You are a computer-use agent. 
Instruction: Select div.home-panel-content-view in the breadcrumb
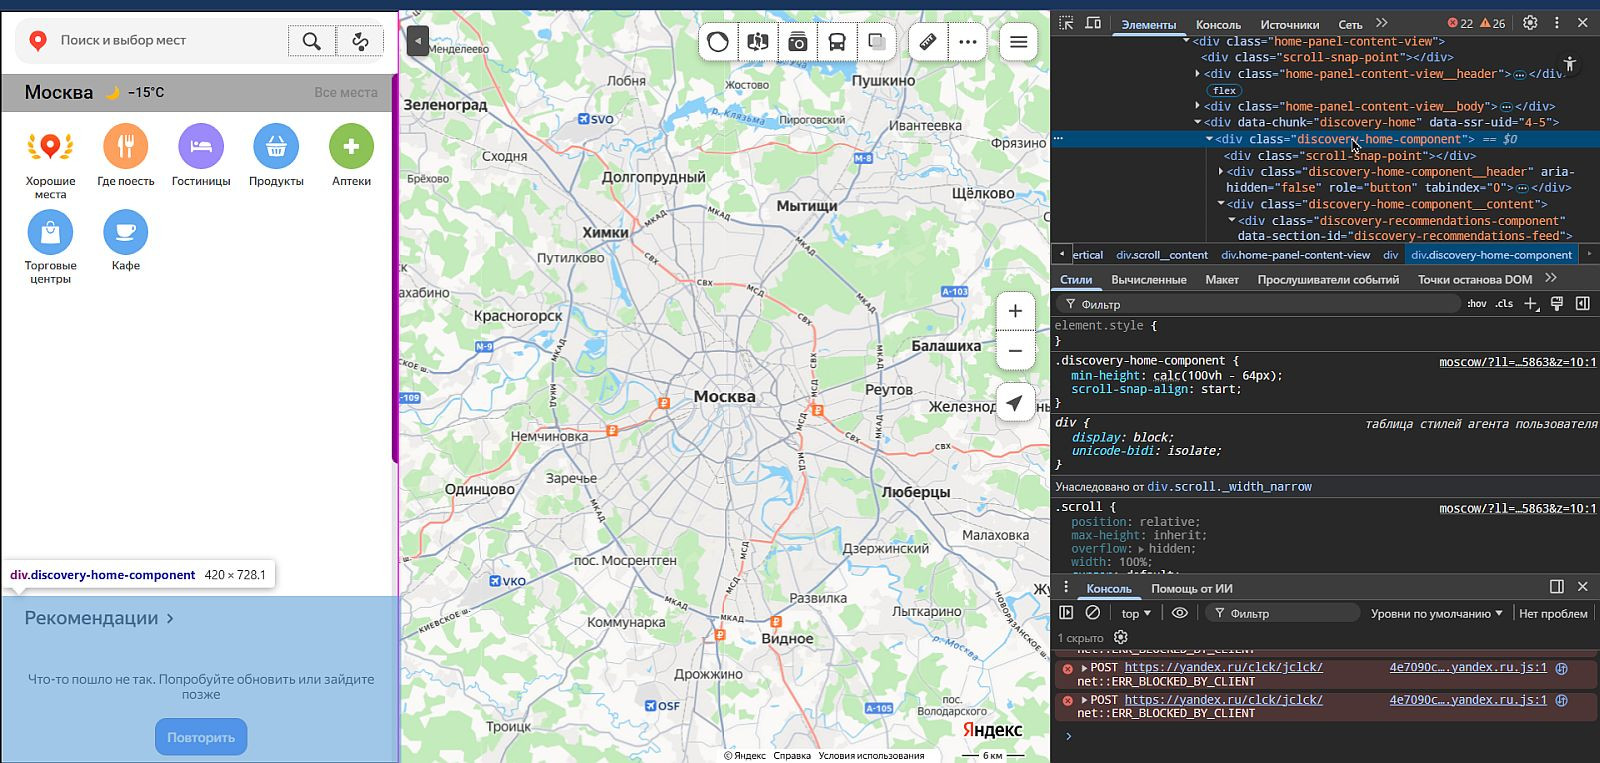(x=1295, y=255)
